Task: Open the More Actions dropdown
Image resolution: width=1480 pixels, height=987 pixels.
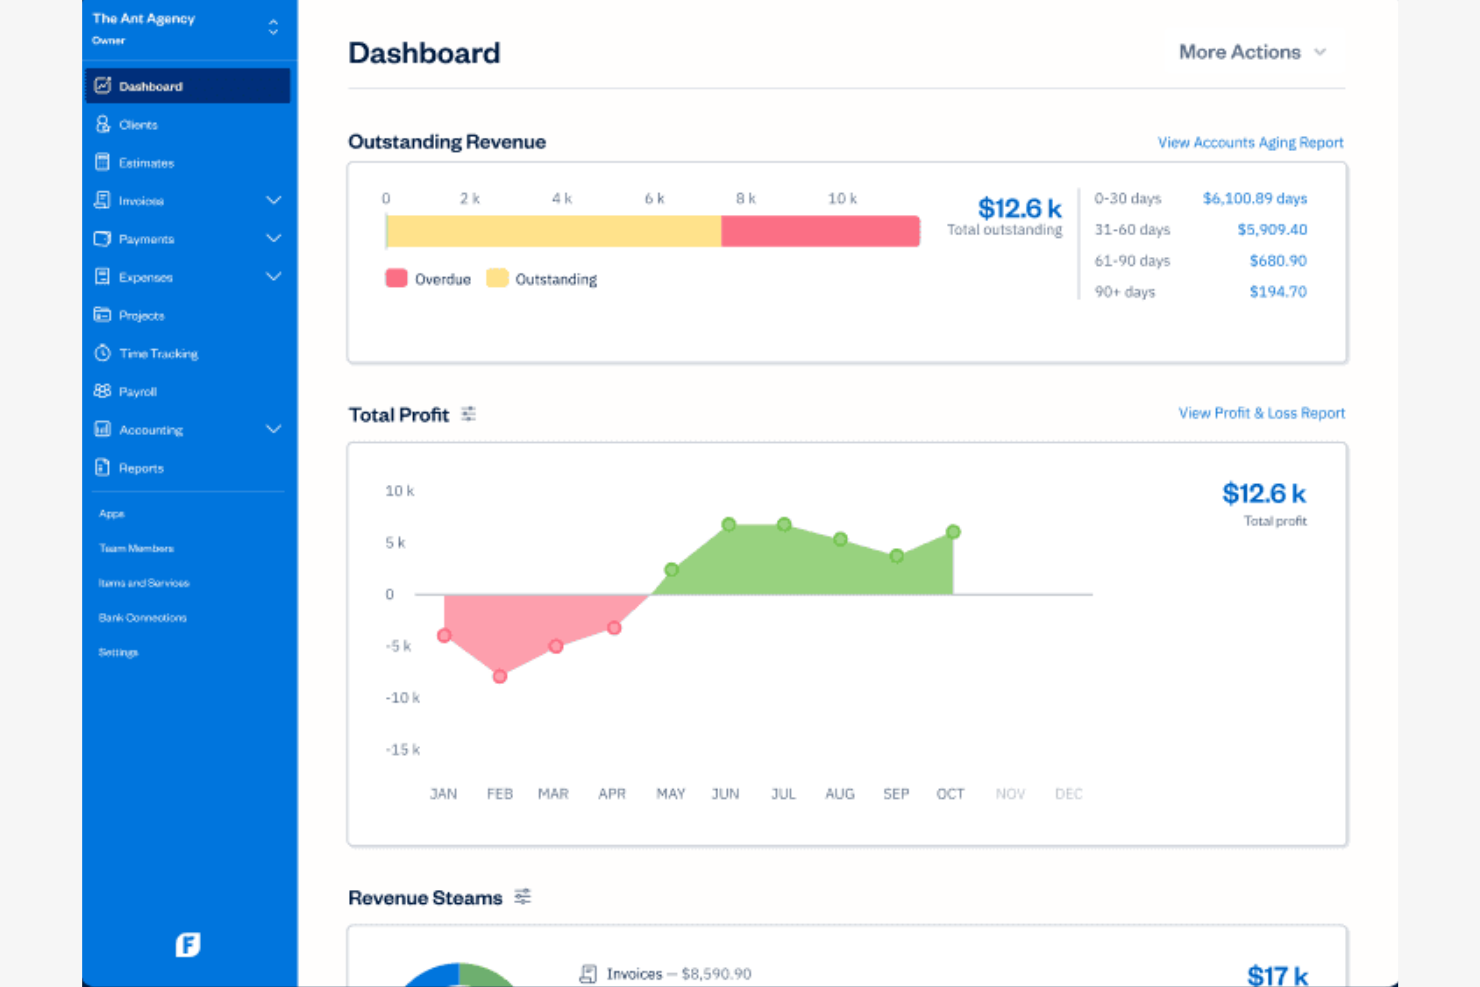Action: coord(1252,51)
